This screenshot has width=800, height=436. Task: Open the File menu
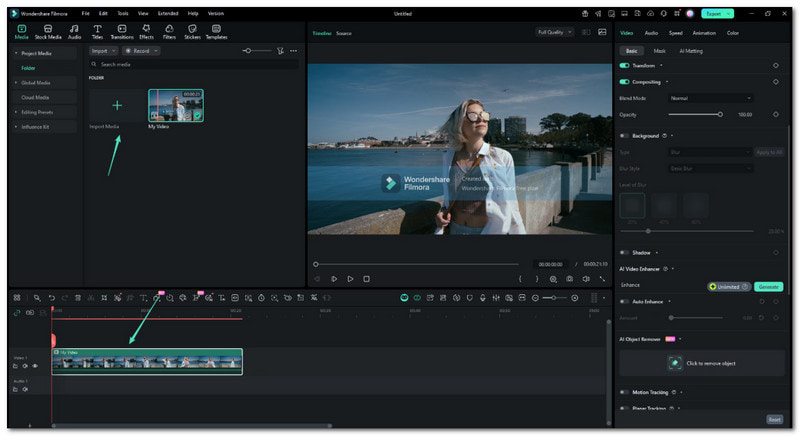tap(85, 13)
